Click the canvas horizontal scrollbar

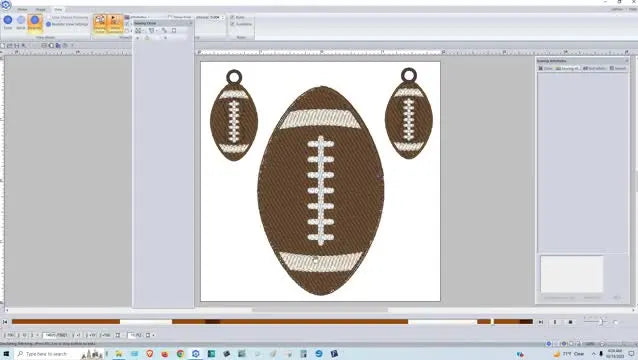coord(320,310)
